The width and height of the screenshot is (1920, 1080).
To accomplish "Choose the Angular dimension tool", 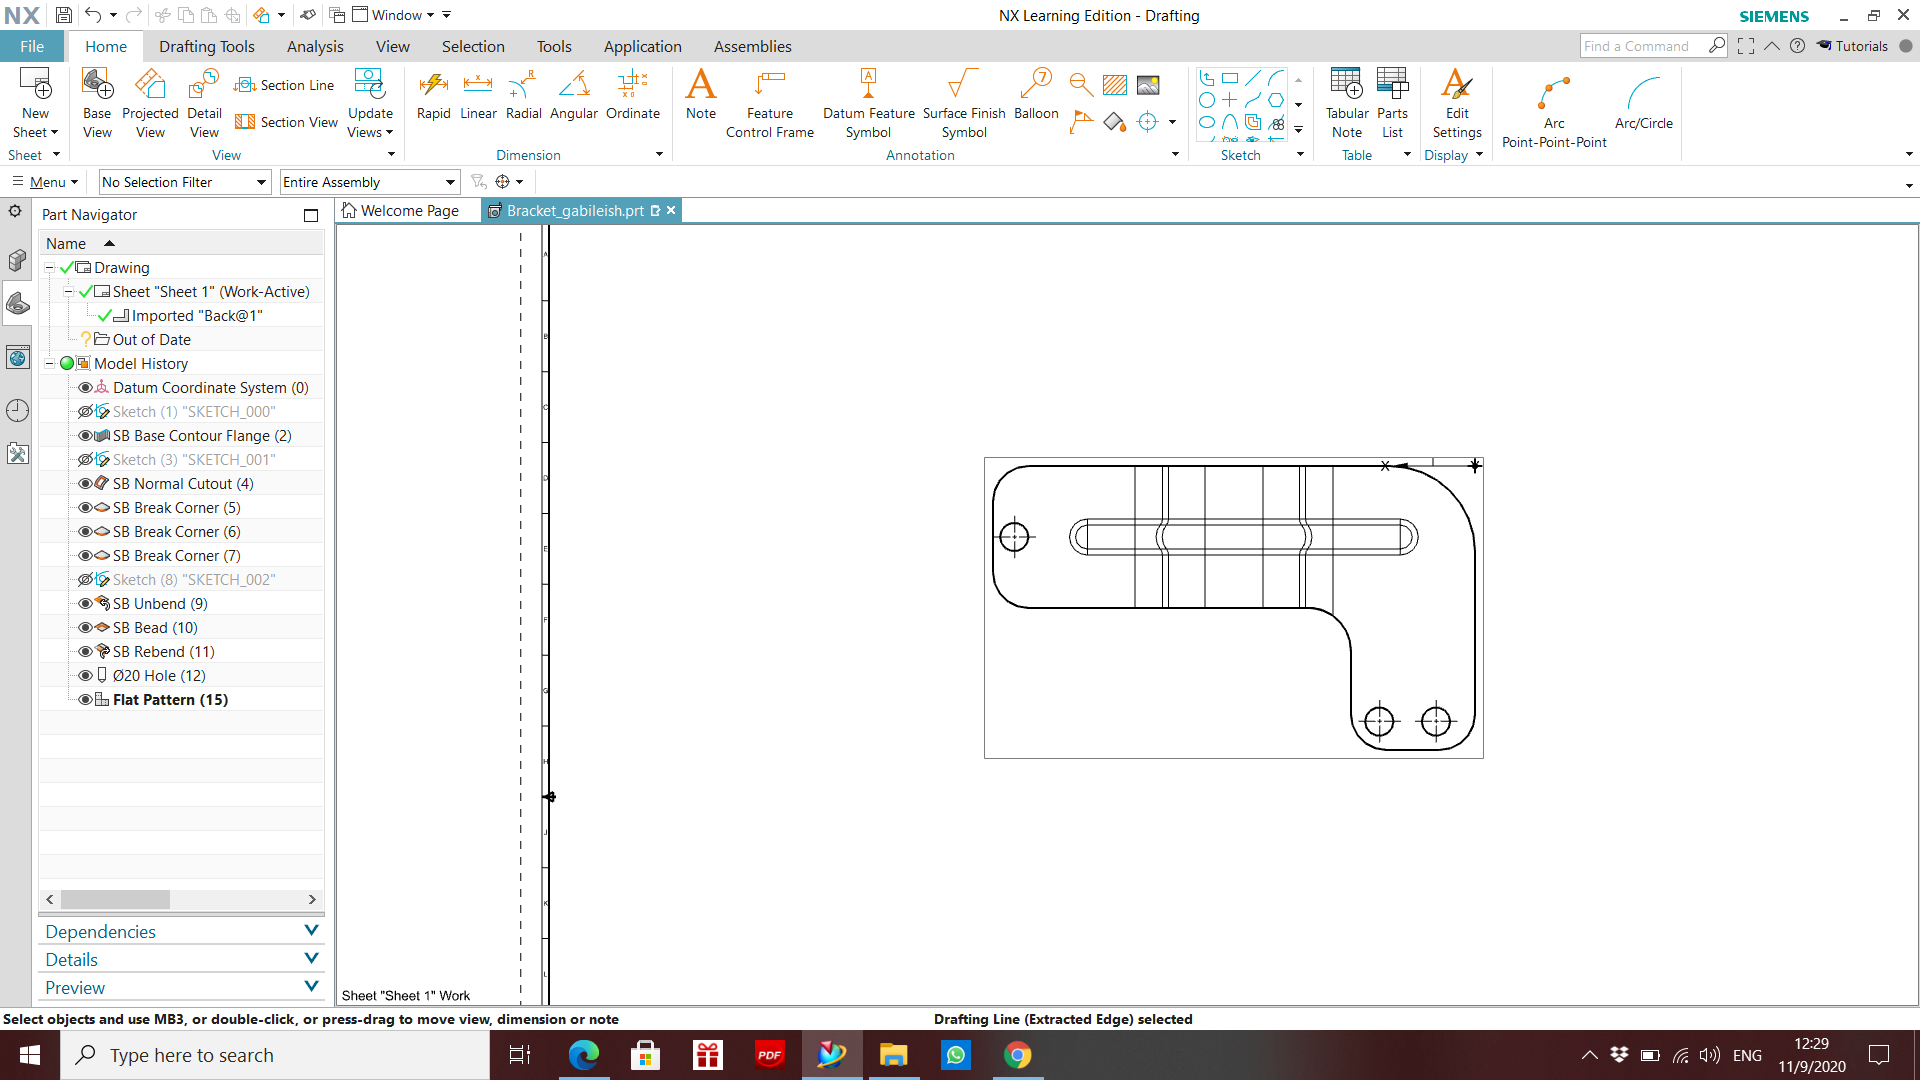I will pos(574,95).
